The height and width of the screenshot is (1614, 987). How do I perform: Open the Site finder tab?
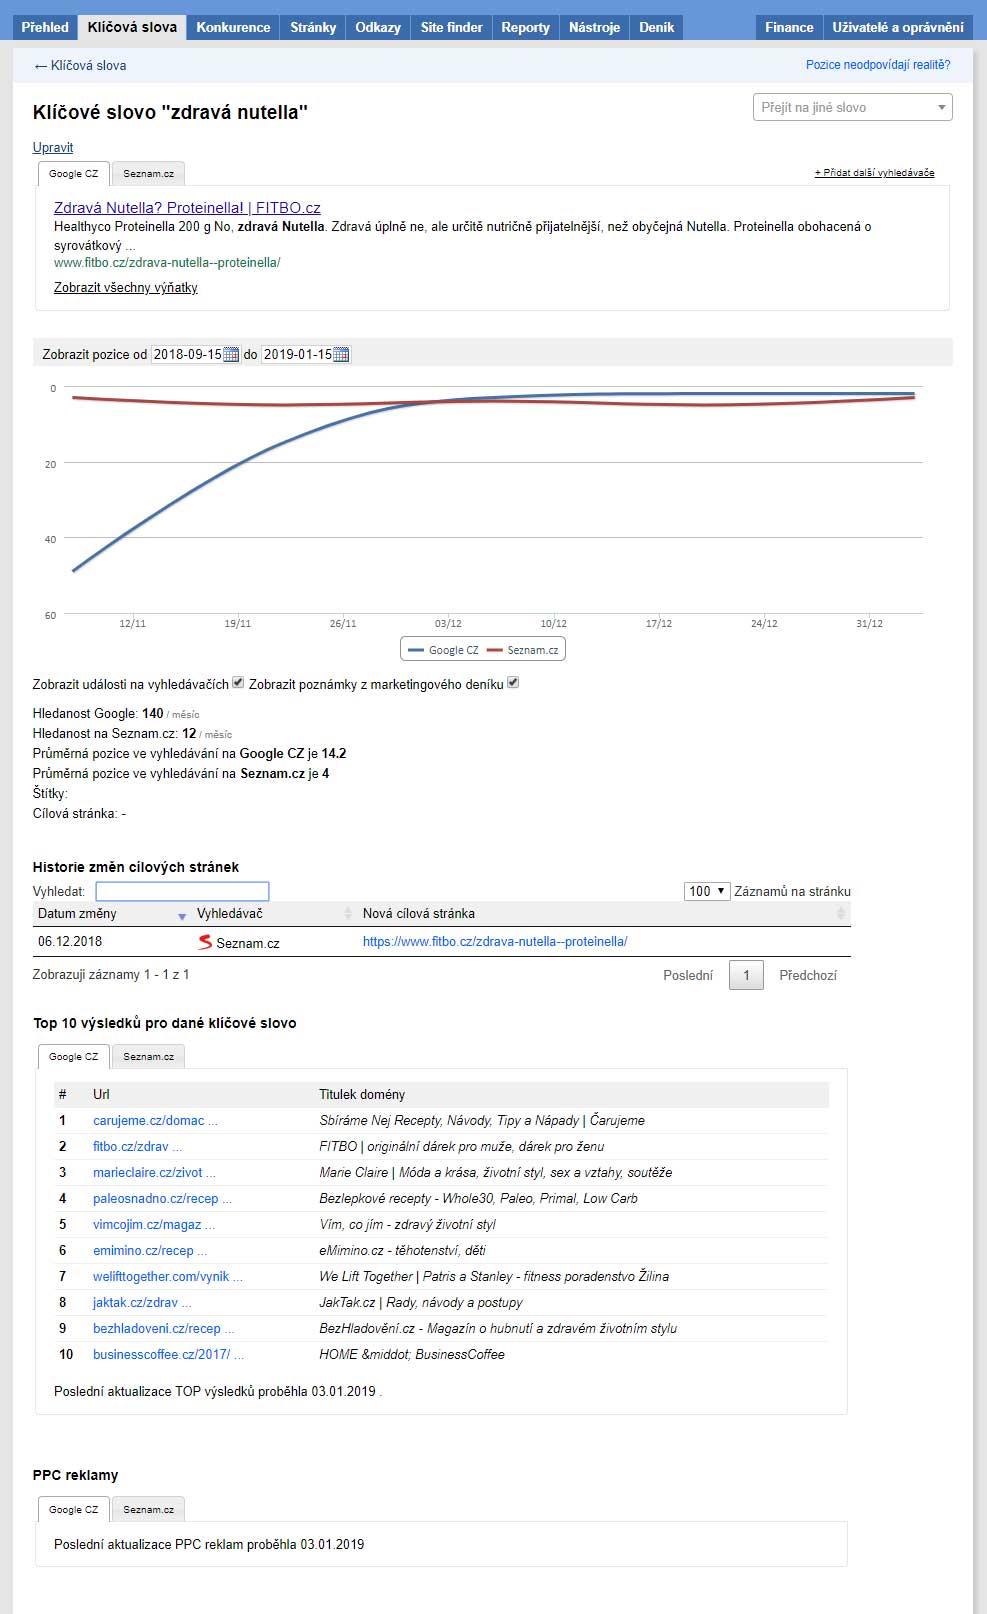[452, 27]
